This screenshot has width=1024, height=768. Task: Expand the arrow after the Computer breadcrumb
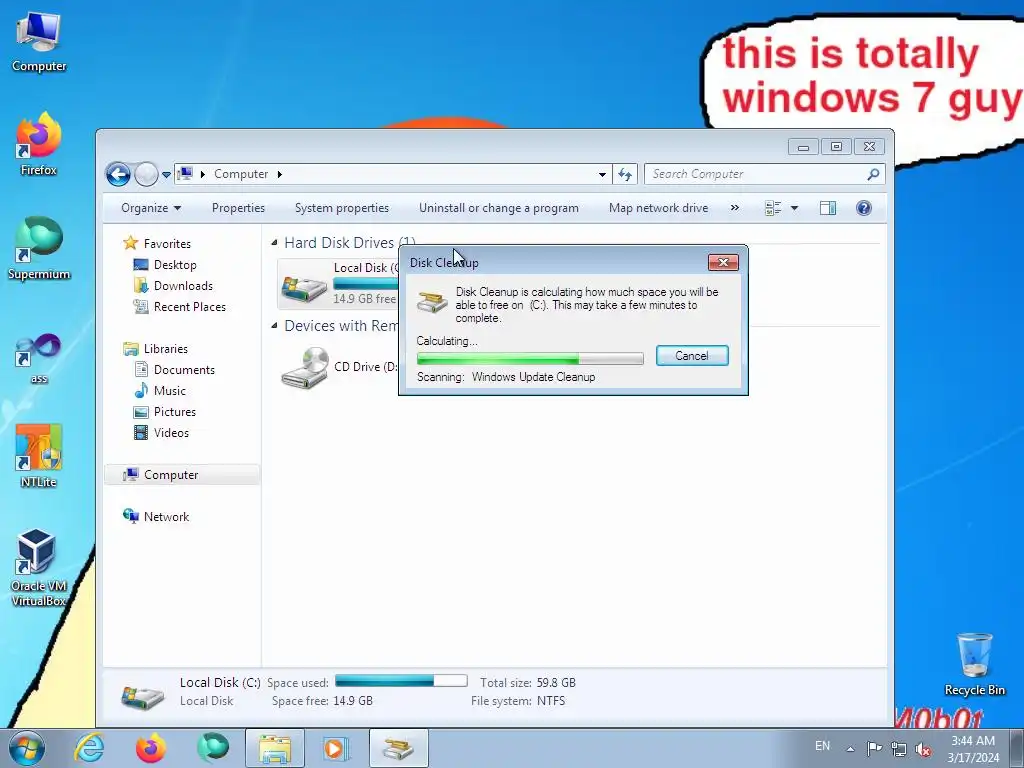(x=280, y=174)
